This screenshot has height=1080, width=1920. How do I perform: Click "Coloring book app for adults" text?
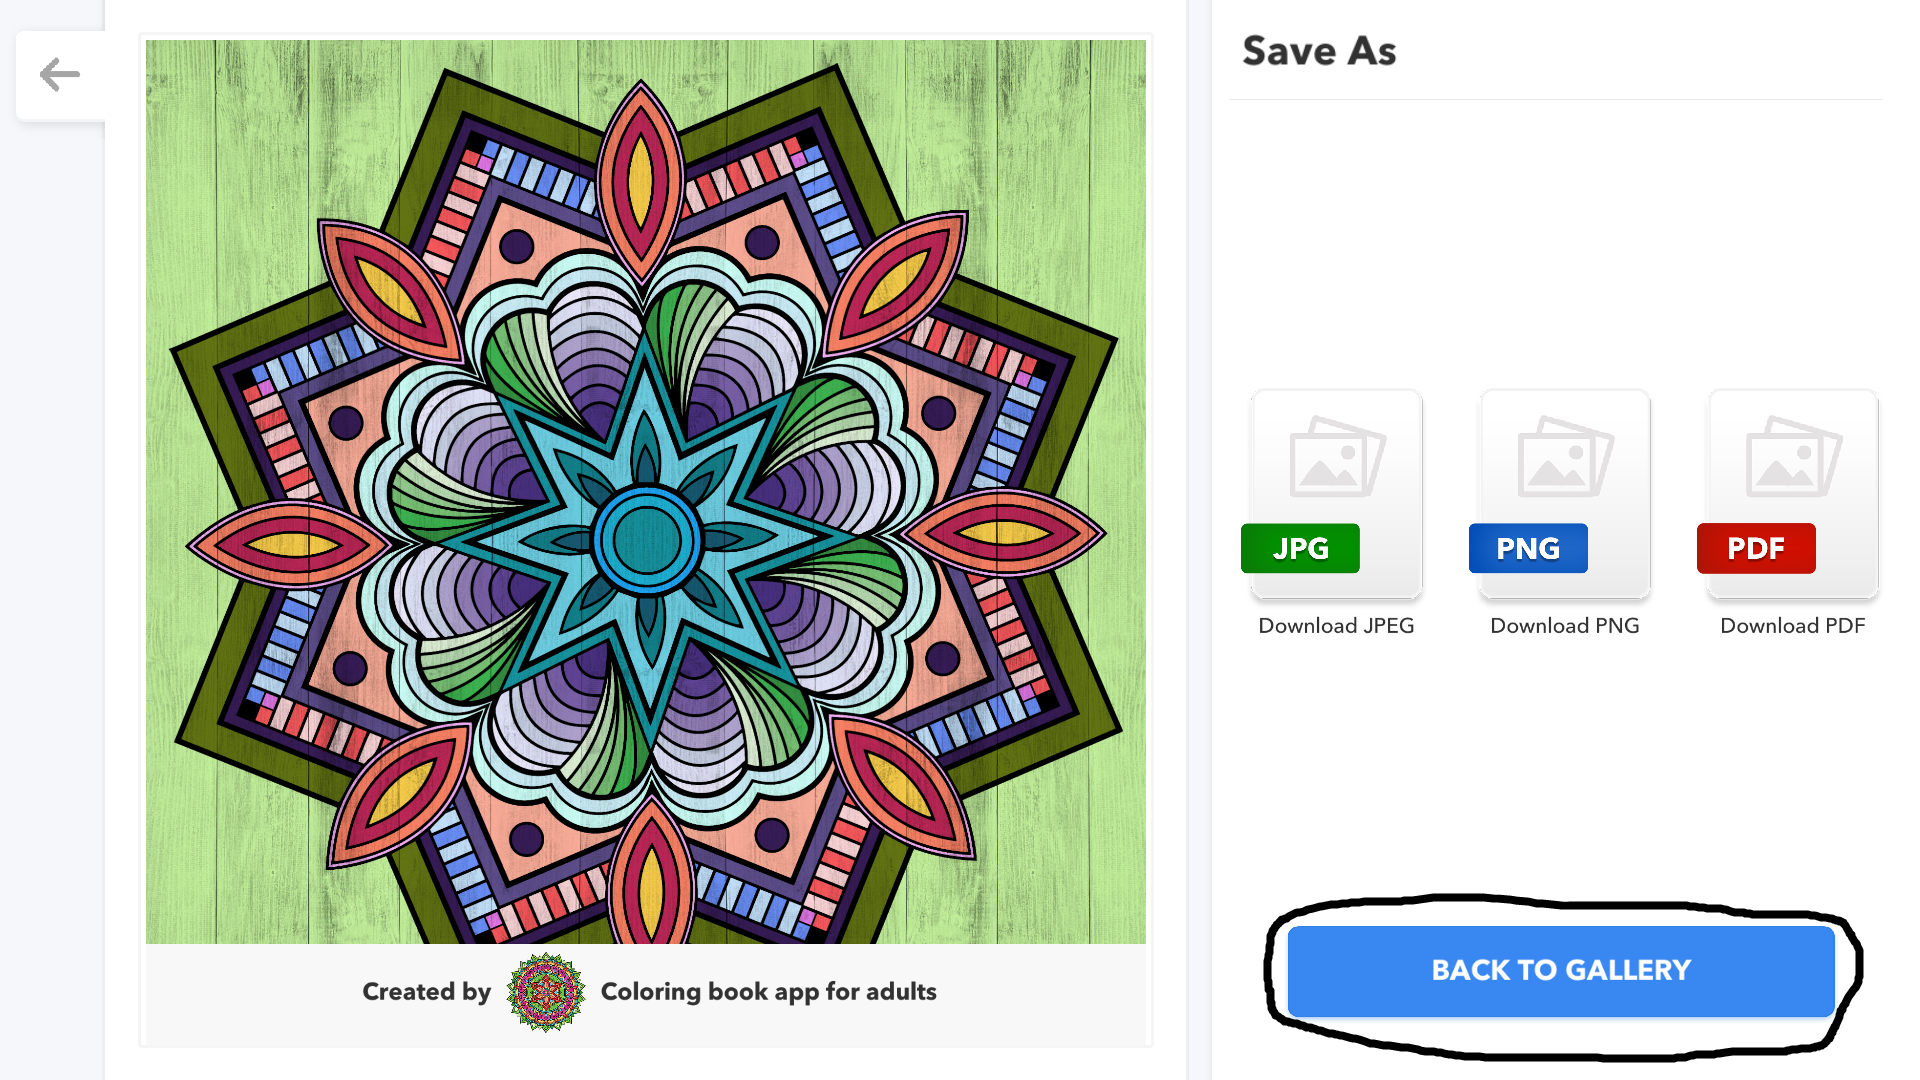(768, 992)
